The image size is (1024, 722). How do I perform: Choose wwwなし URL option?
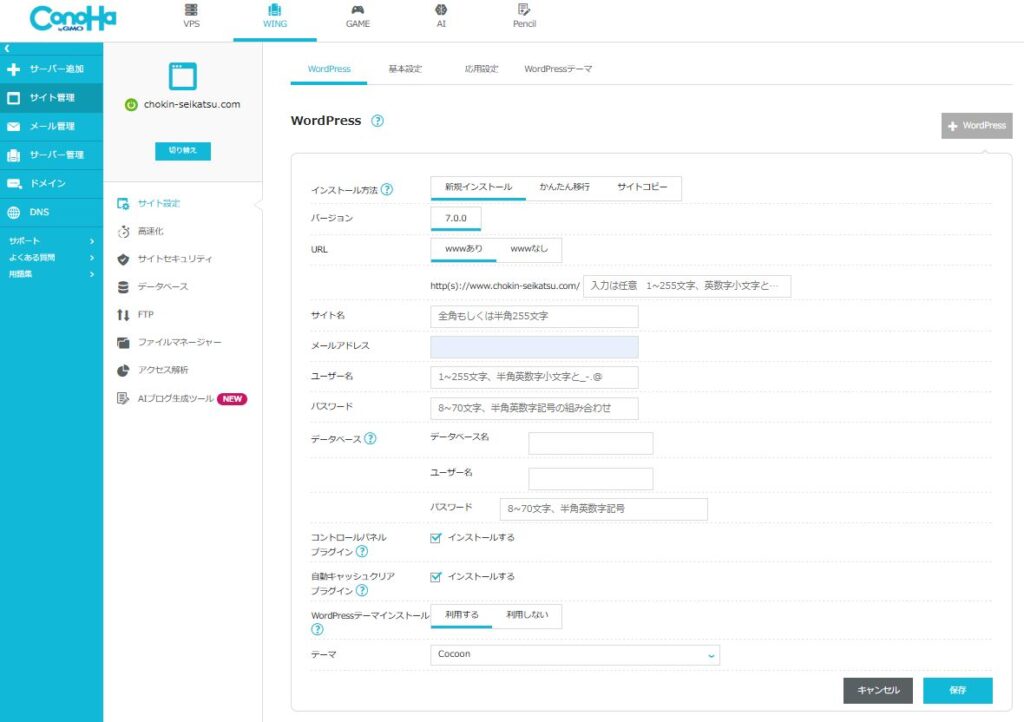click(529, 249)
